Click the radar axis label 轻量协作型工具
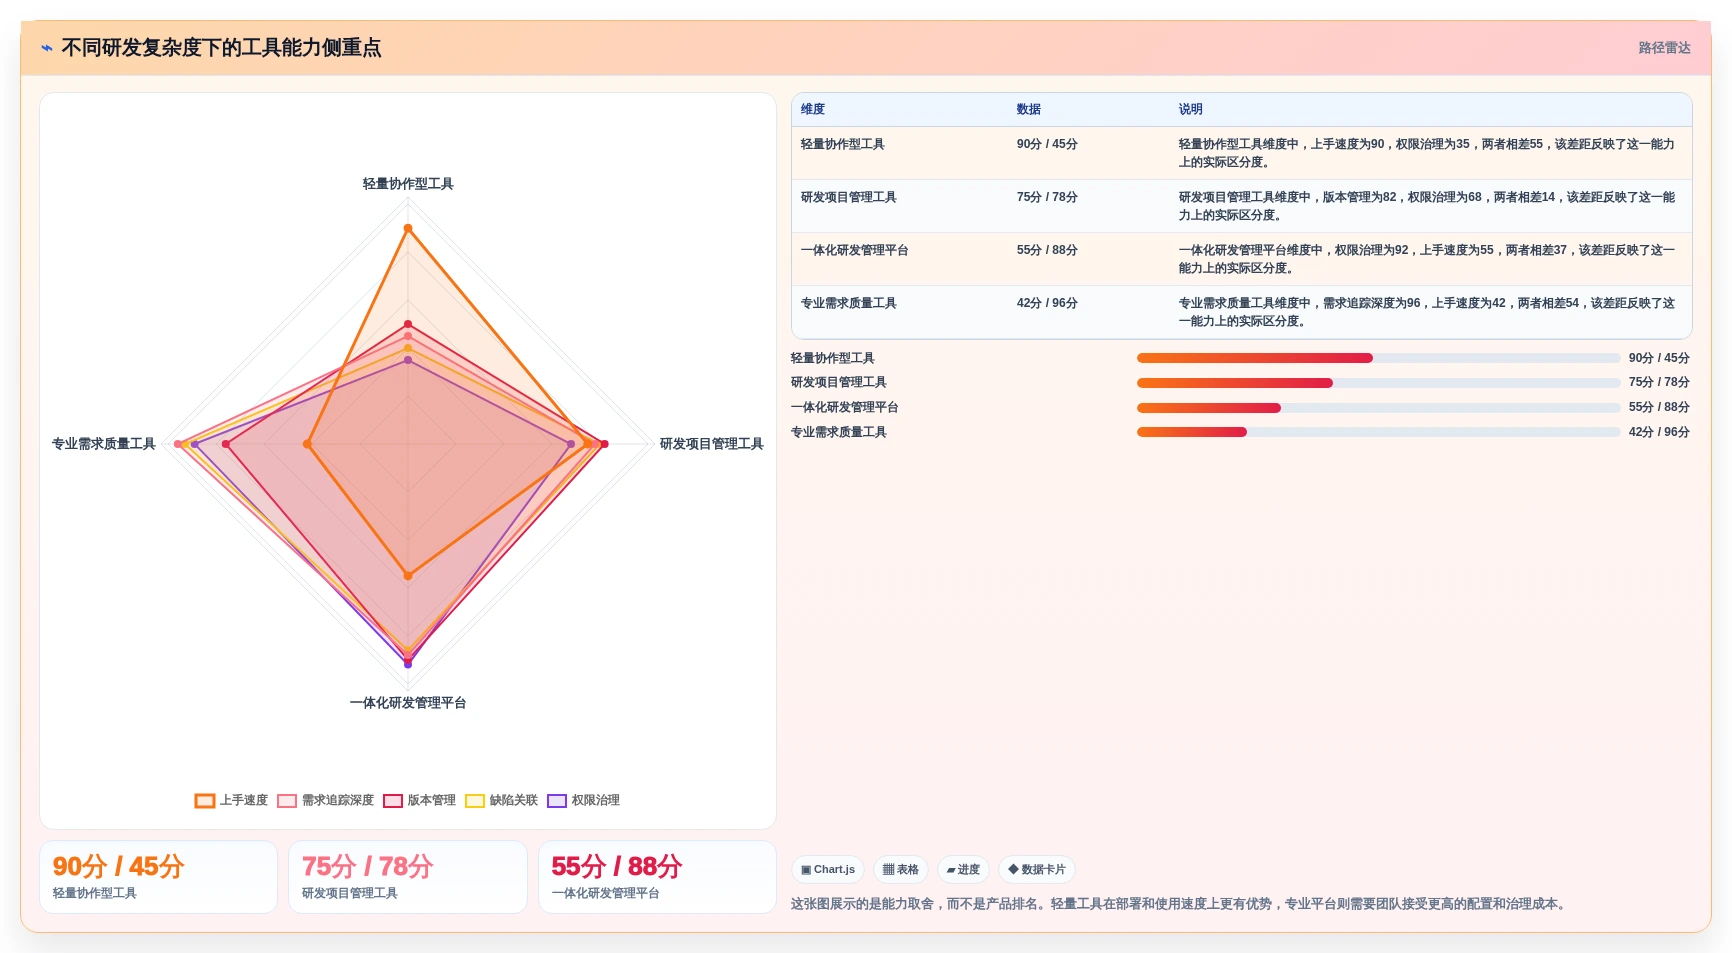The image size is (1732, 953). 408,184
